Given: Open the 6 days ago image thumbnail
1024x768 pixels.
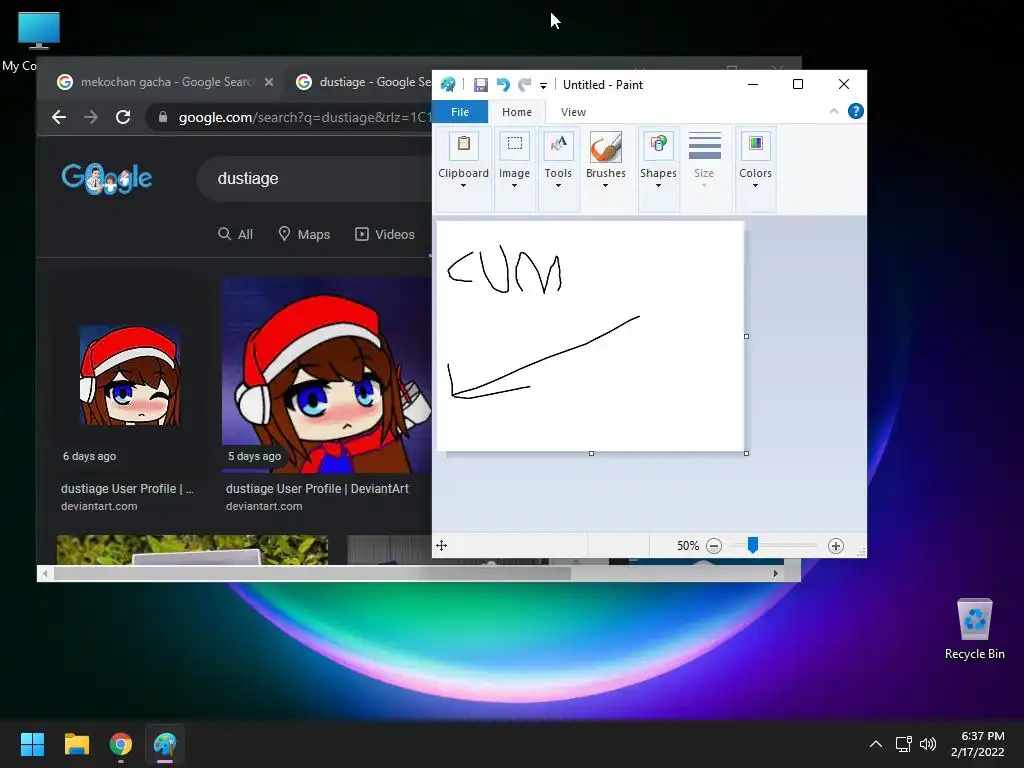Looking at the screenshot, I should (x=130, y=376).
